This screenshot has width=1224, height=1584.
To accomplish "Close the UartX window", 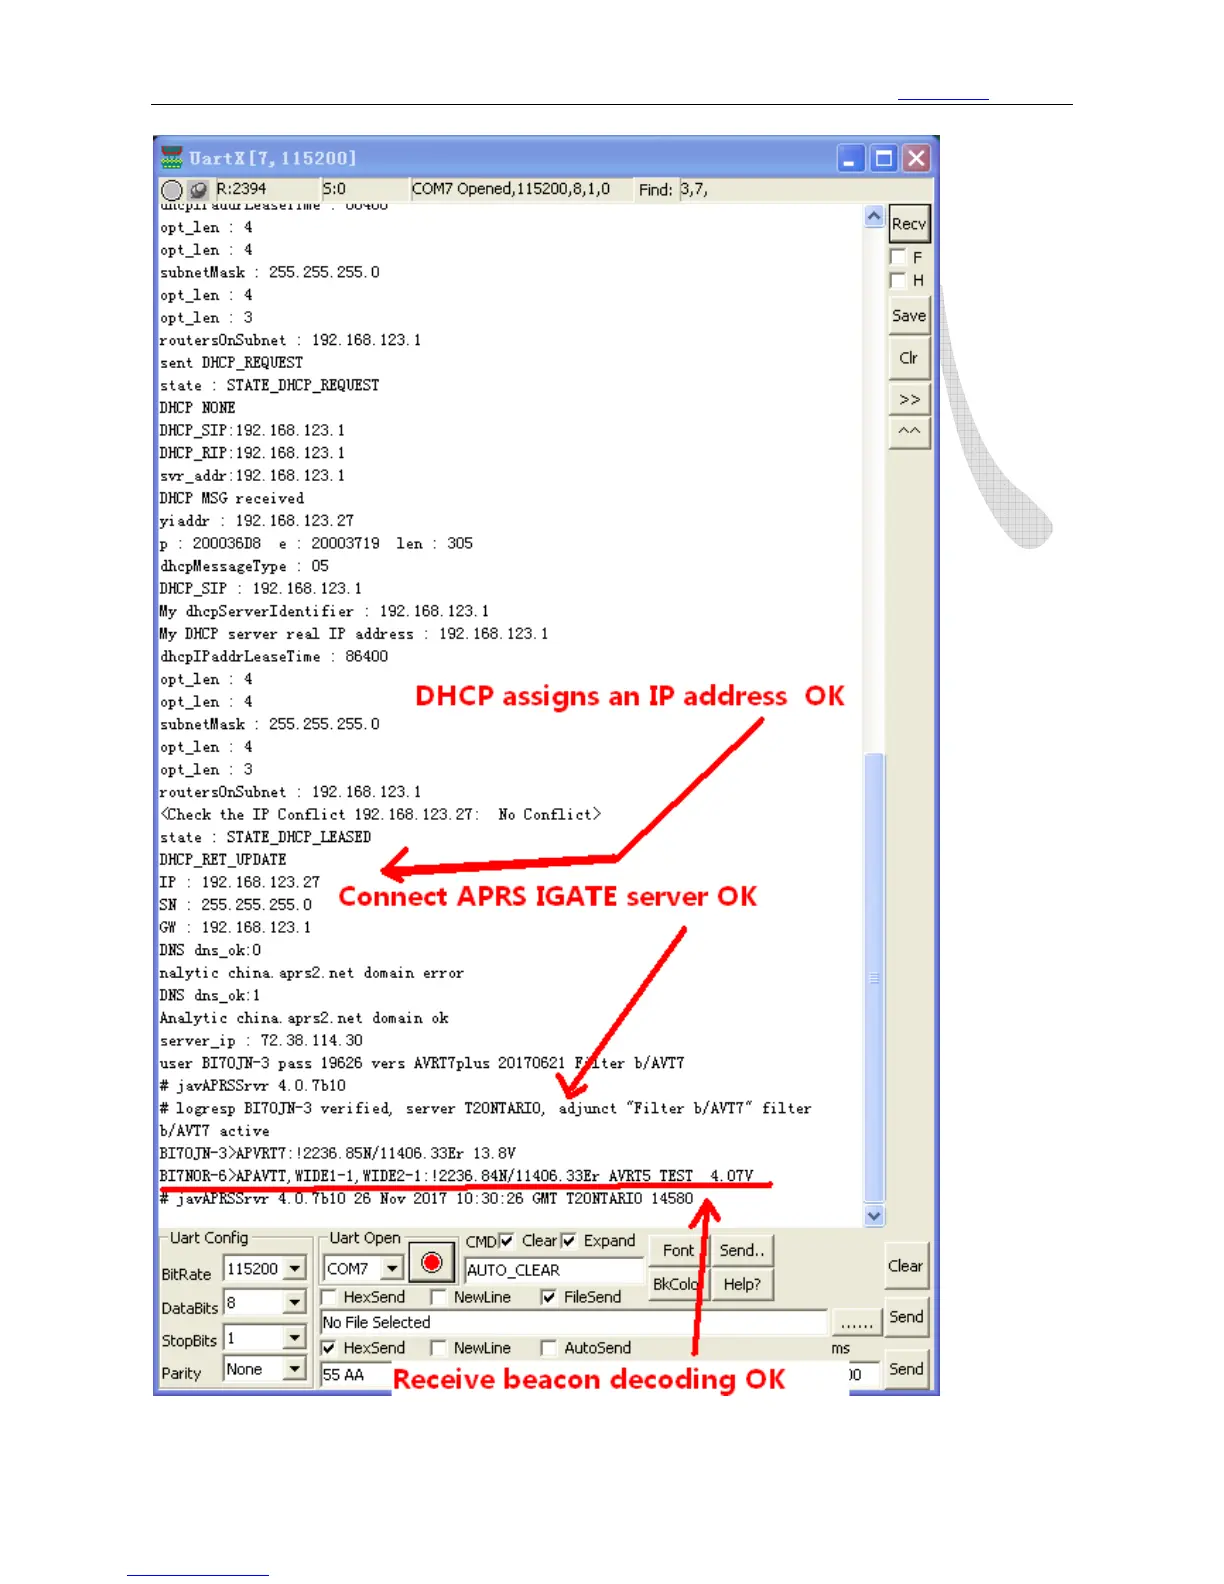I will point(916,158).
